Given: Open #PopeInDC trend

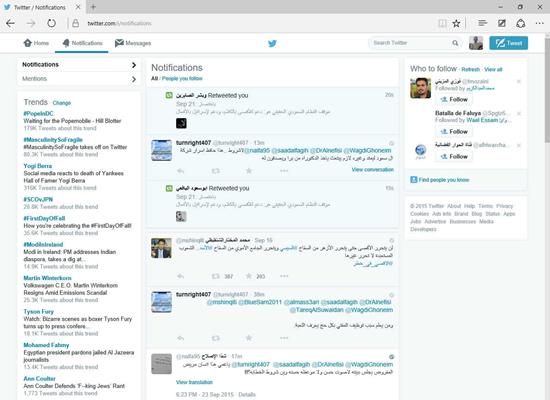Looking at the screenshot, I should point(39,114).
